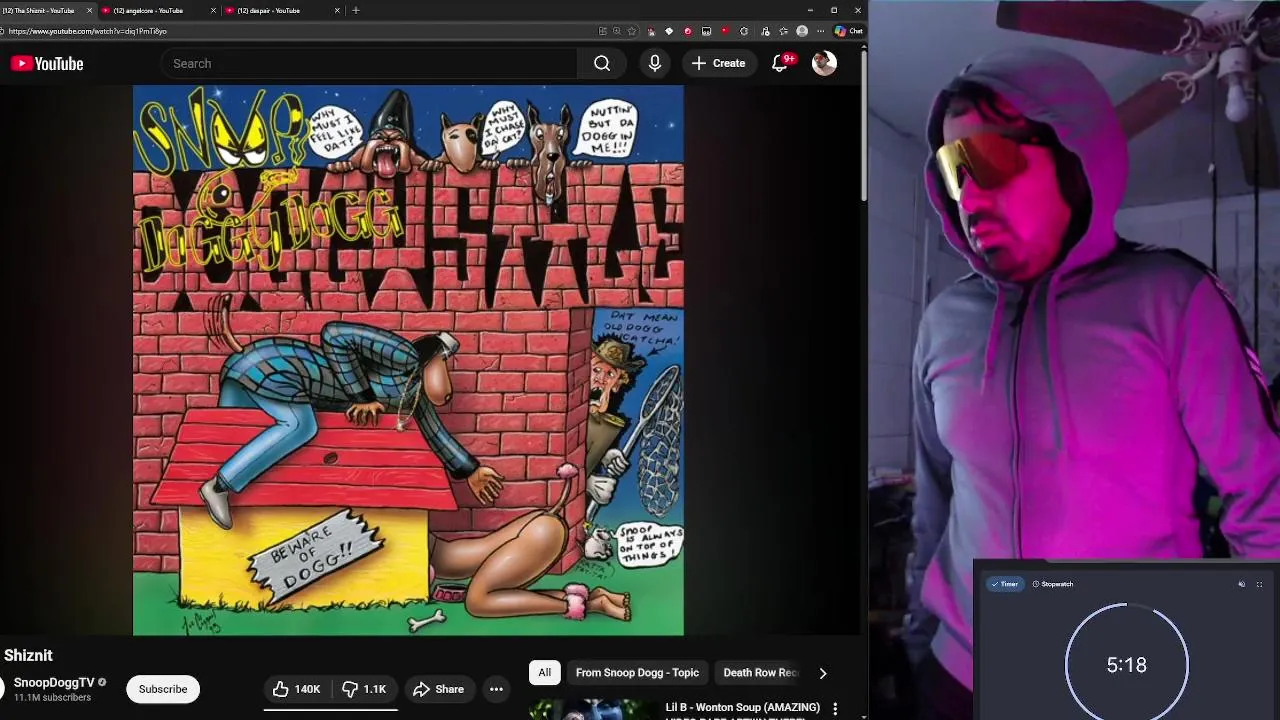Click the Shiznit video title
The image size is (1280, 720).
tap(28, 655)
